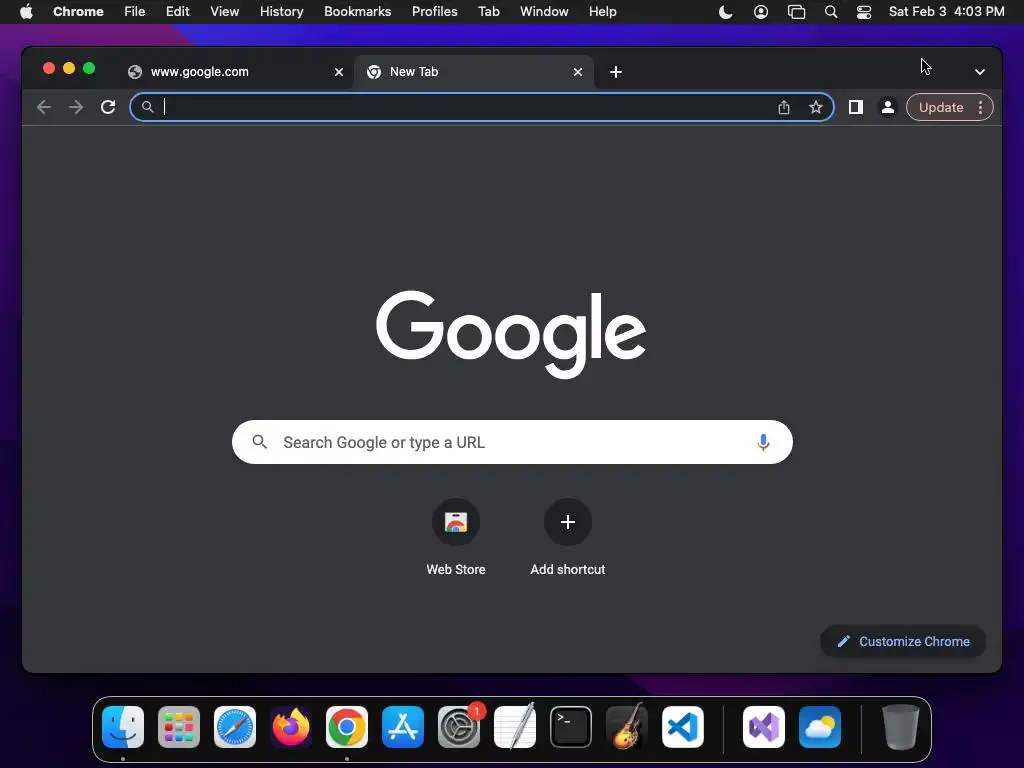Screen dimensions: 1024x768
Task: Open the Window menu
Action: point(544,12)
